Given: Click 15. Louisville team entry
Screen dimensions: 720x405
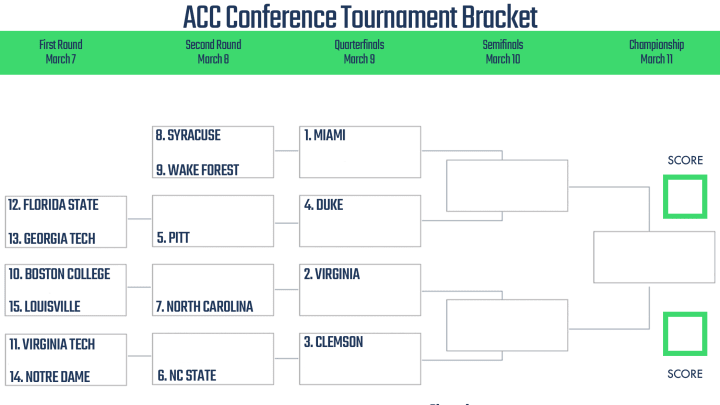Looking at the screenshot, I should point(45,306).
